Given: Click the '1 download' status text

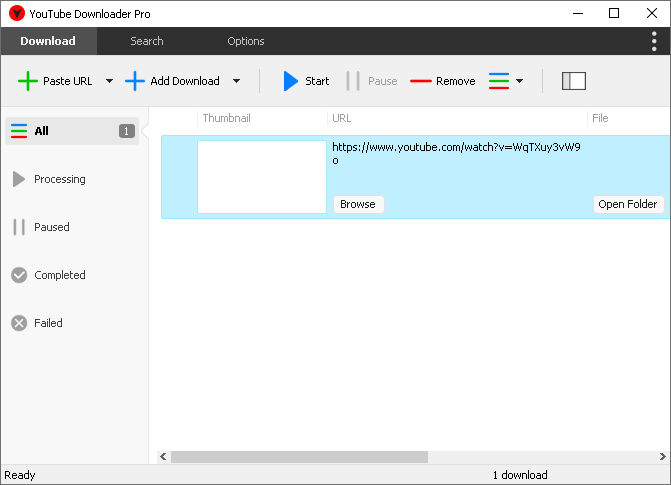Looking at the screenshot, I should 520,475.
